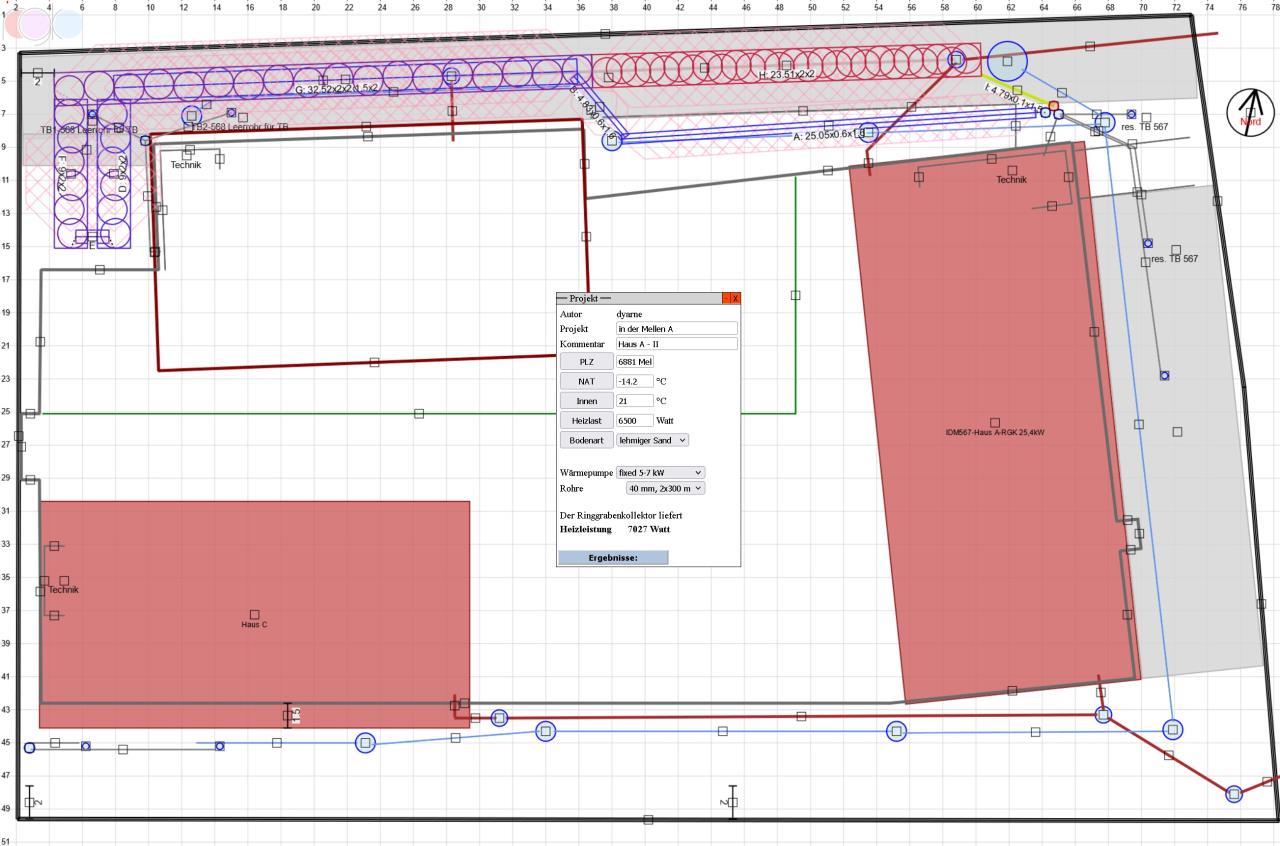Click the large blue circle near trench H
Viewport: 1280px width, 846px height.
coord(1007,61)
